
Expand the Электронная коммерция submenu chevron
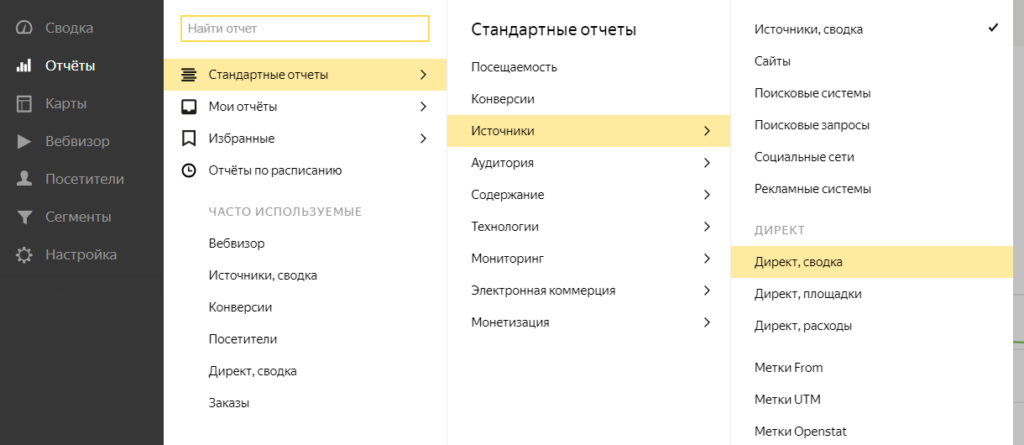(x=707, y=290)
